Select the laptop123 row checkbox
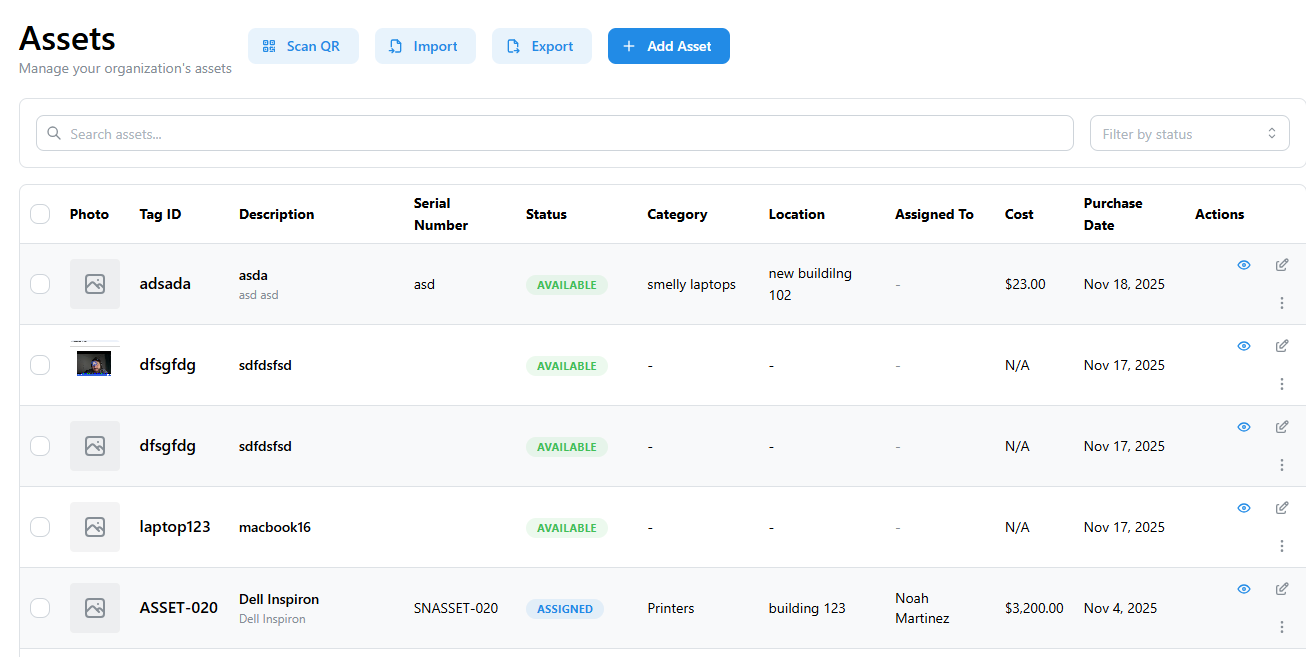This screenshot has width=1306, height=657. click(x=40, y=527)
